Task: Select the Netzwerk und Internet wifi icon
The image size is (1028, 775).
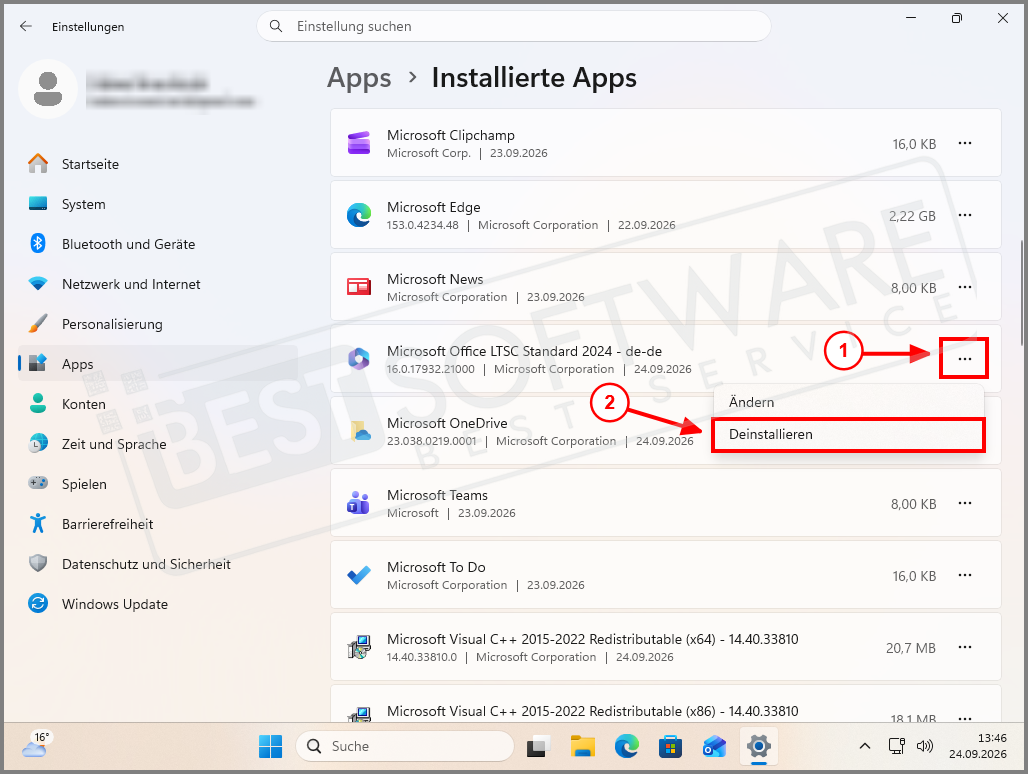Action: [38, 284]
